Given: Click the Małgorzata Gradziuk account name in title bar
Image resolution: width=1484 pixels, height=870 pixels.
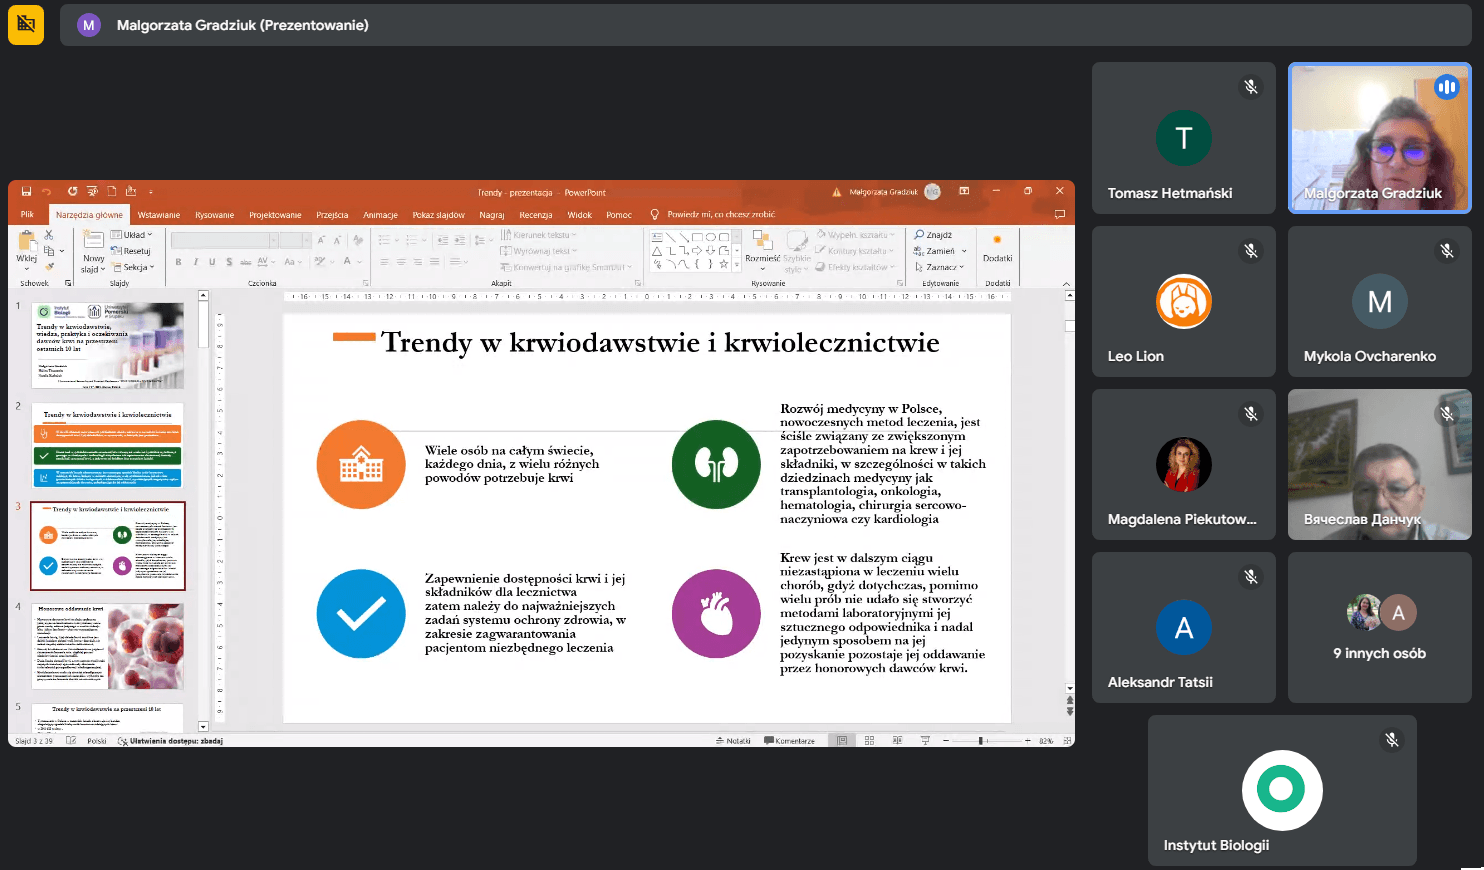Looking at the screenshot, I should point(883,192).
